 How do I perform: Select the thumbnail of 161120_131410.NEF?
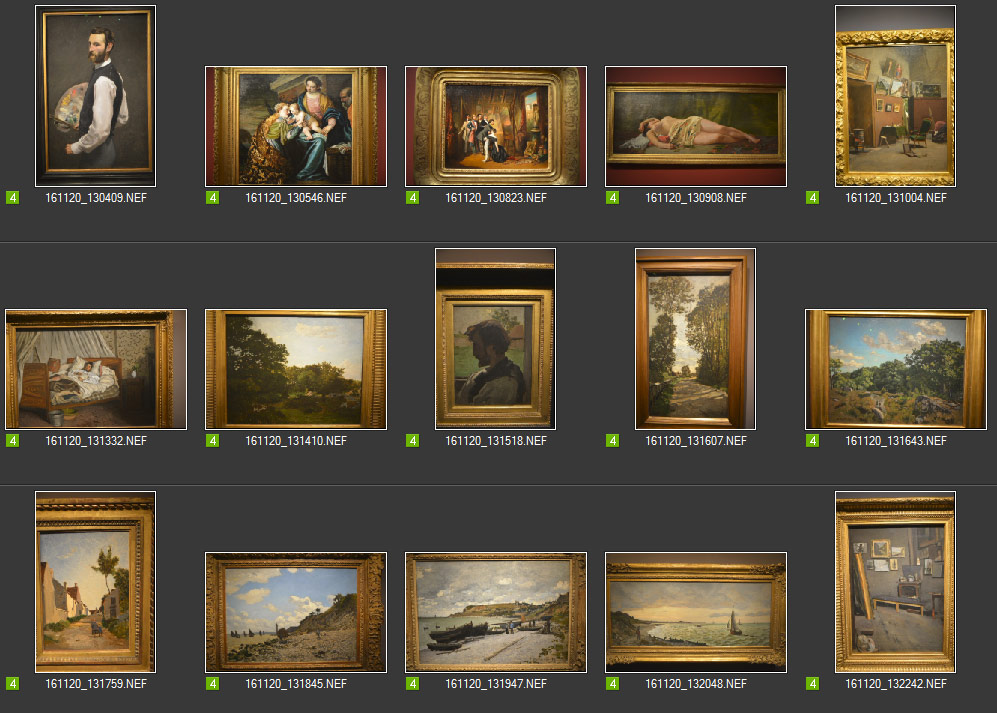(296, 370)
